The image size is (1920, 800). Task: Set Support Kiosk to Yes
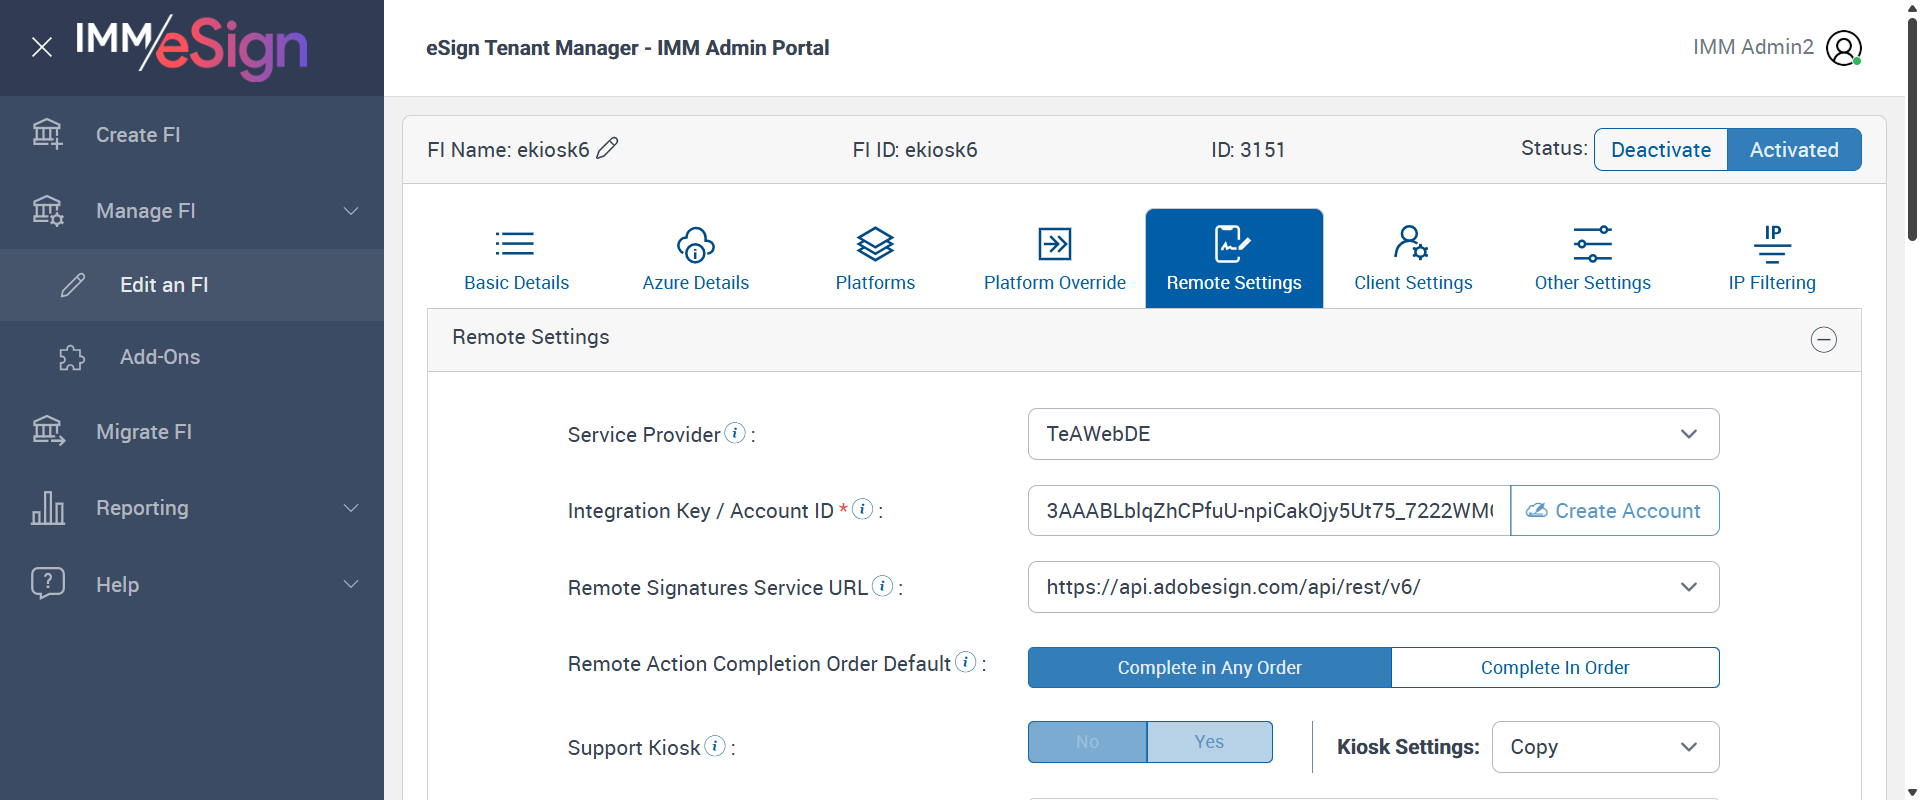click(x=1209, y=742)
